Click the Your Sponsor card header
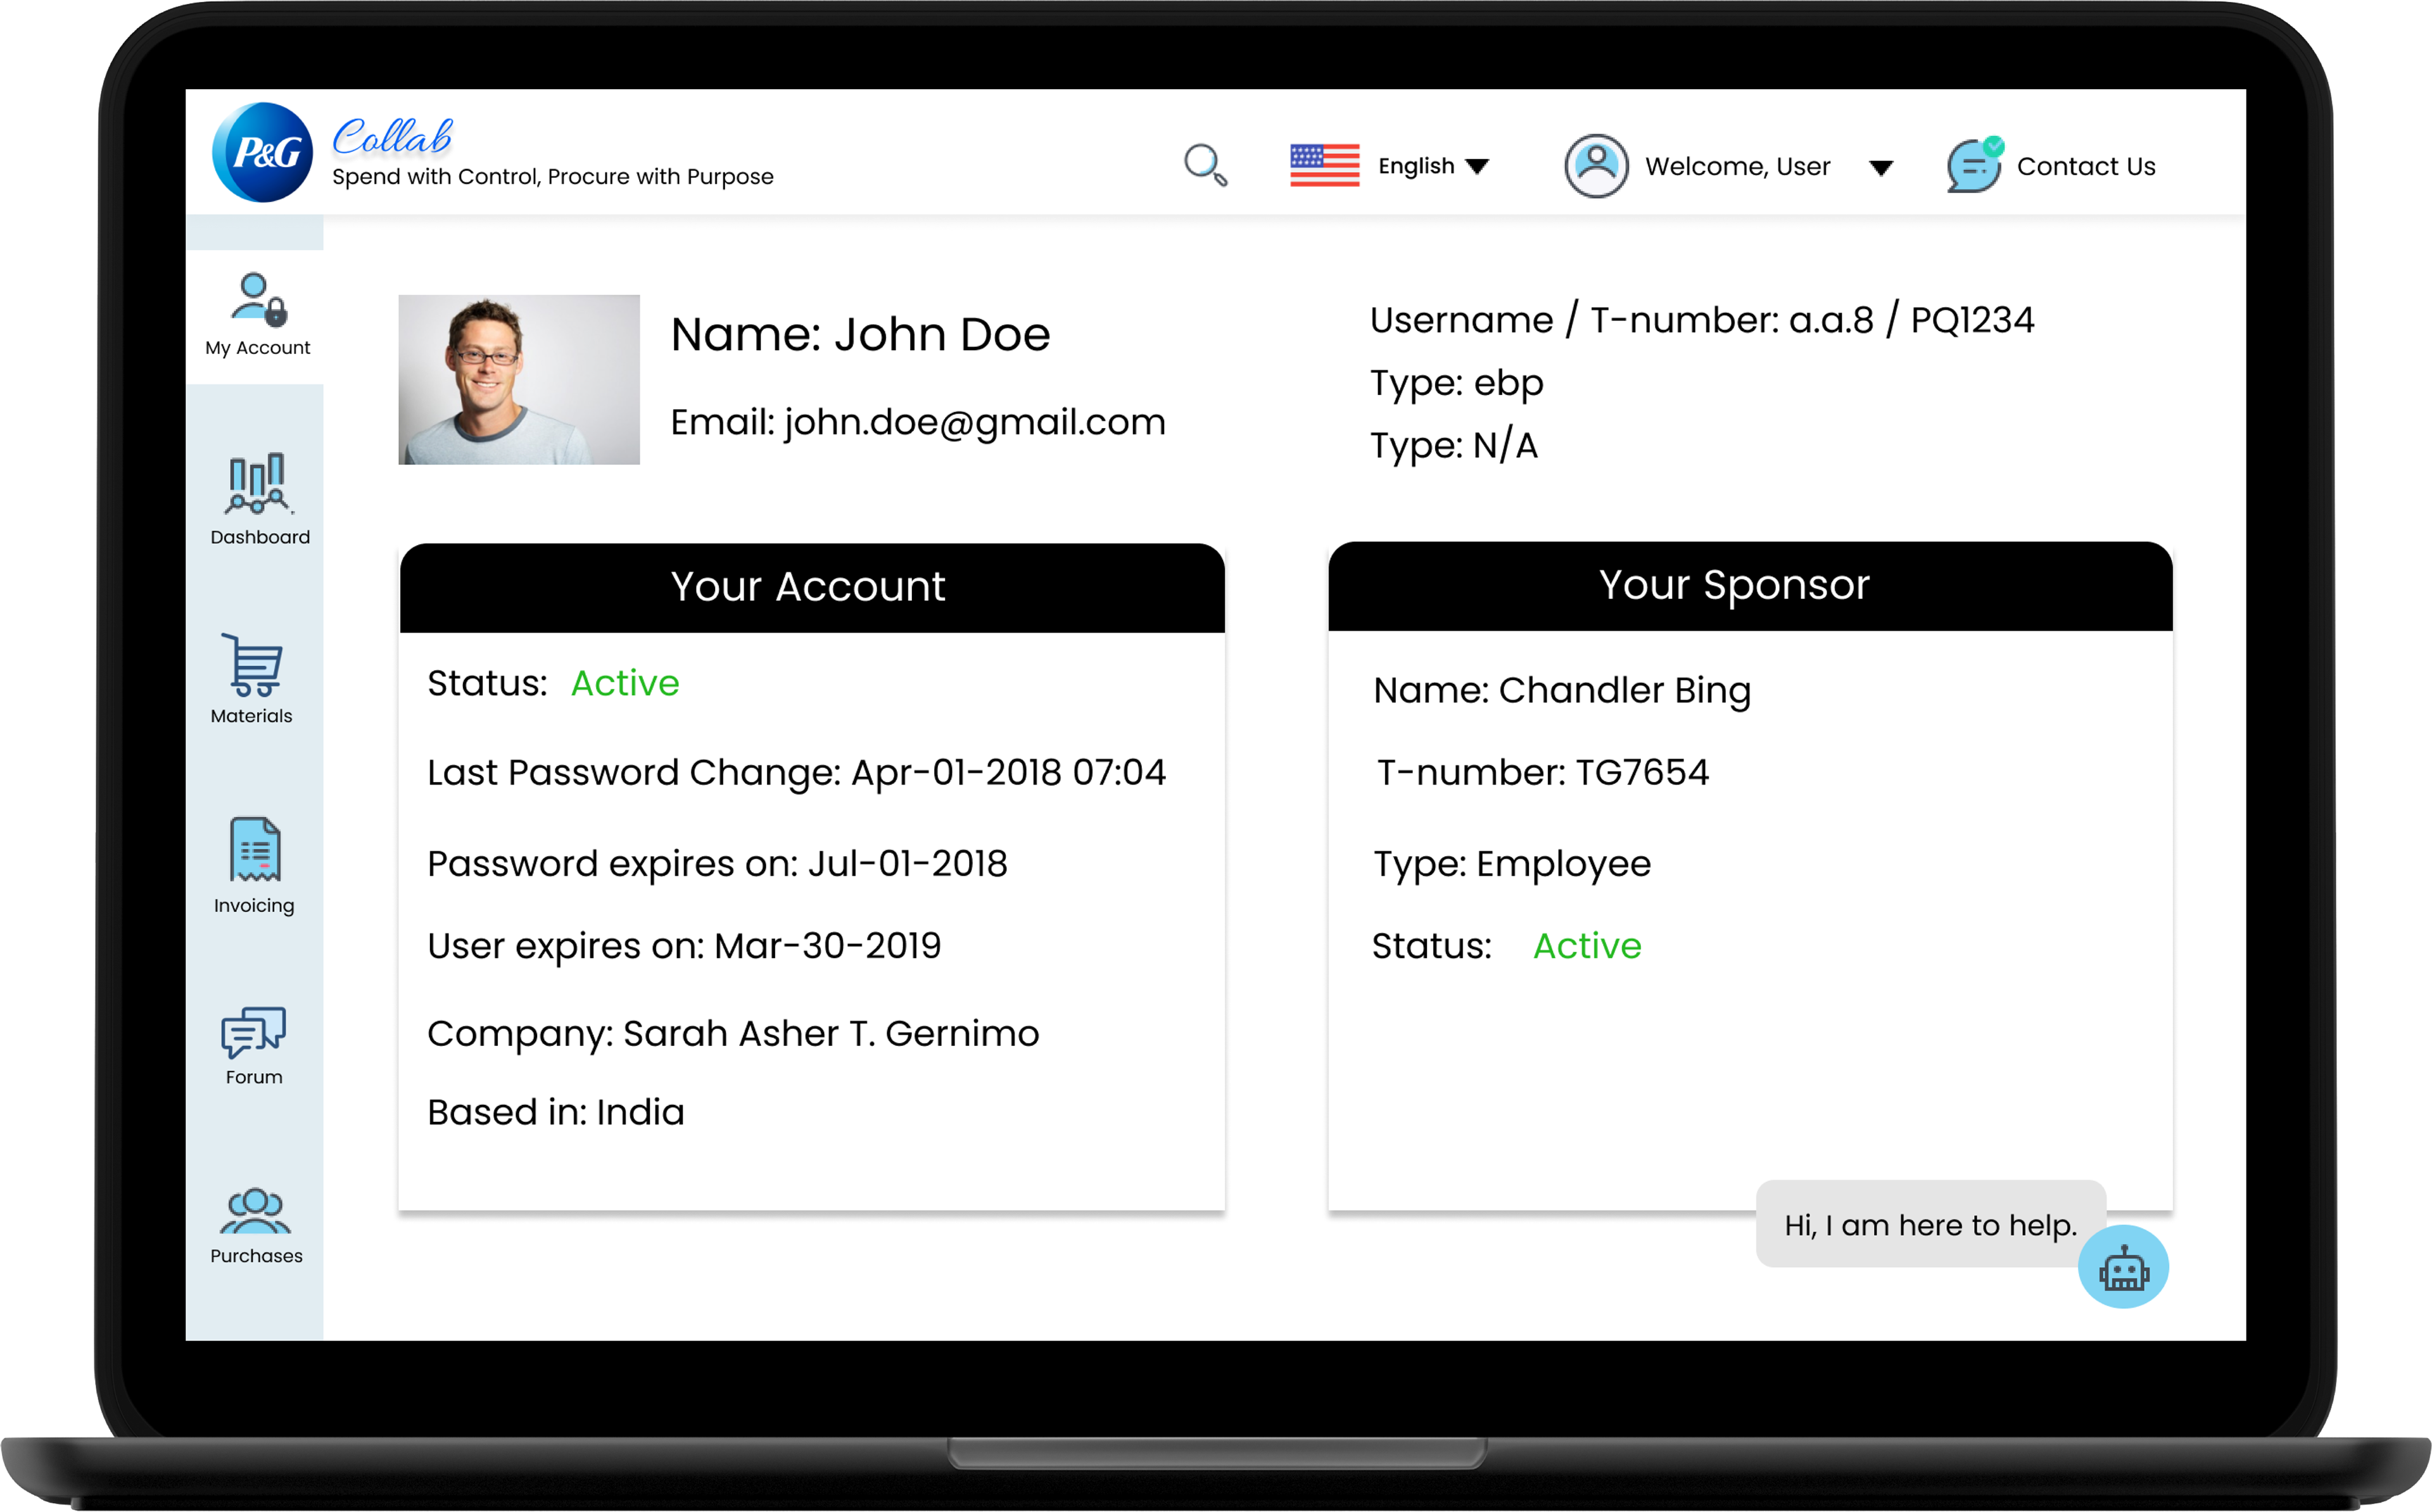The height and width of the screenshot is (1512, 2432). click(x=1750, y=586)
